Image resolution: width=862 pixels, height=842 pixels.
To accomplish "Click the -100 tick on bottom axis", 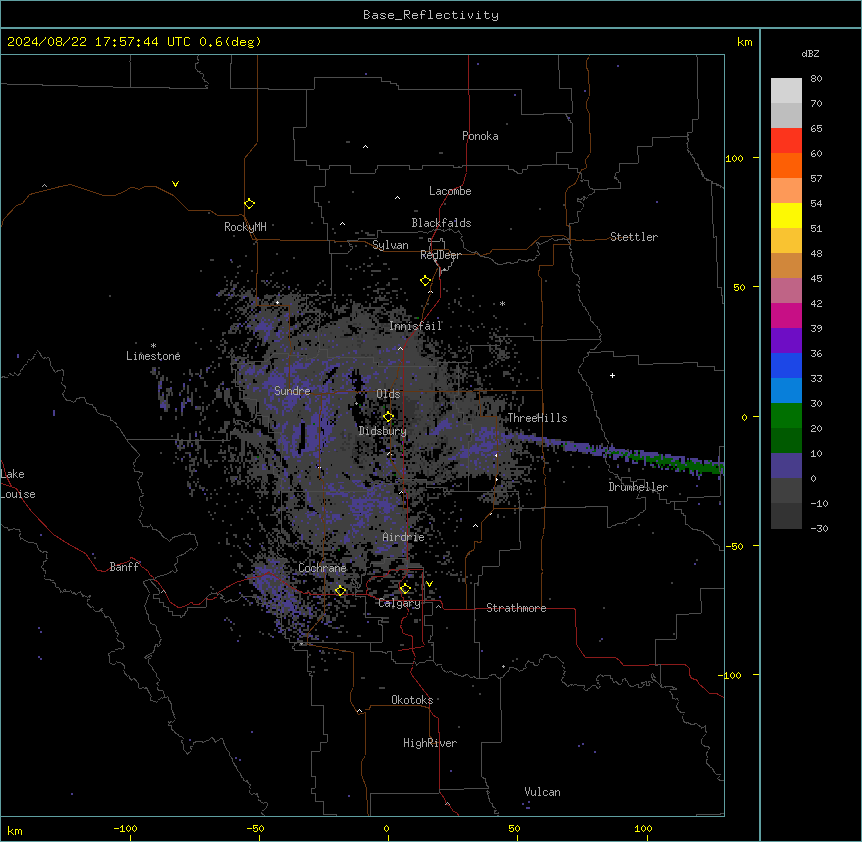I will click(125, 828).
